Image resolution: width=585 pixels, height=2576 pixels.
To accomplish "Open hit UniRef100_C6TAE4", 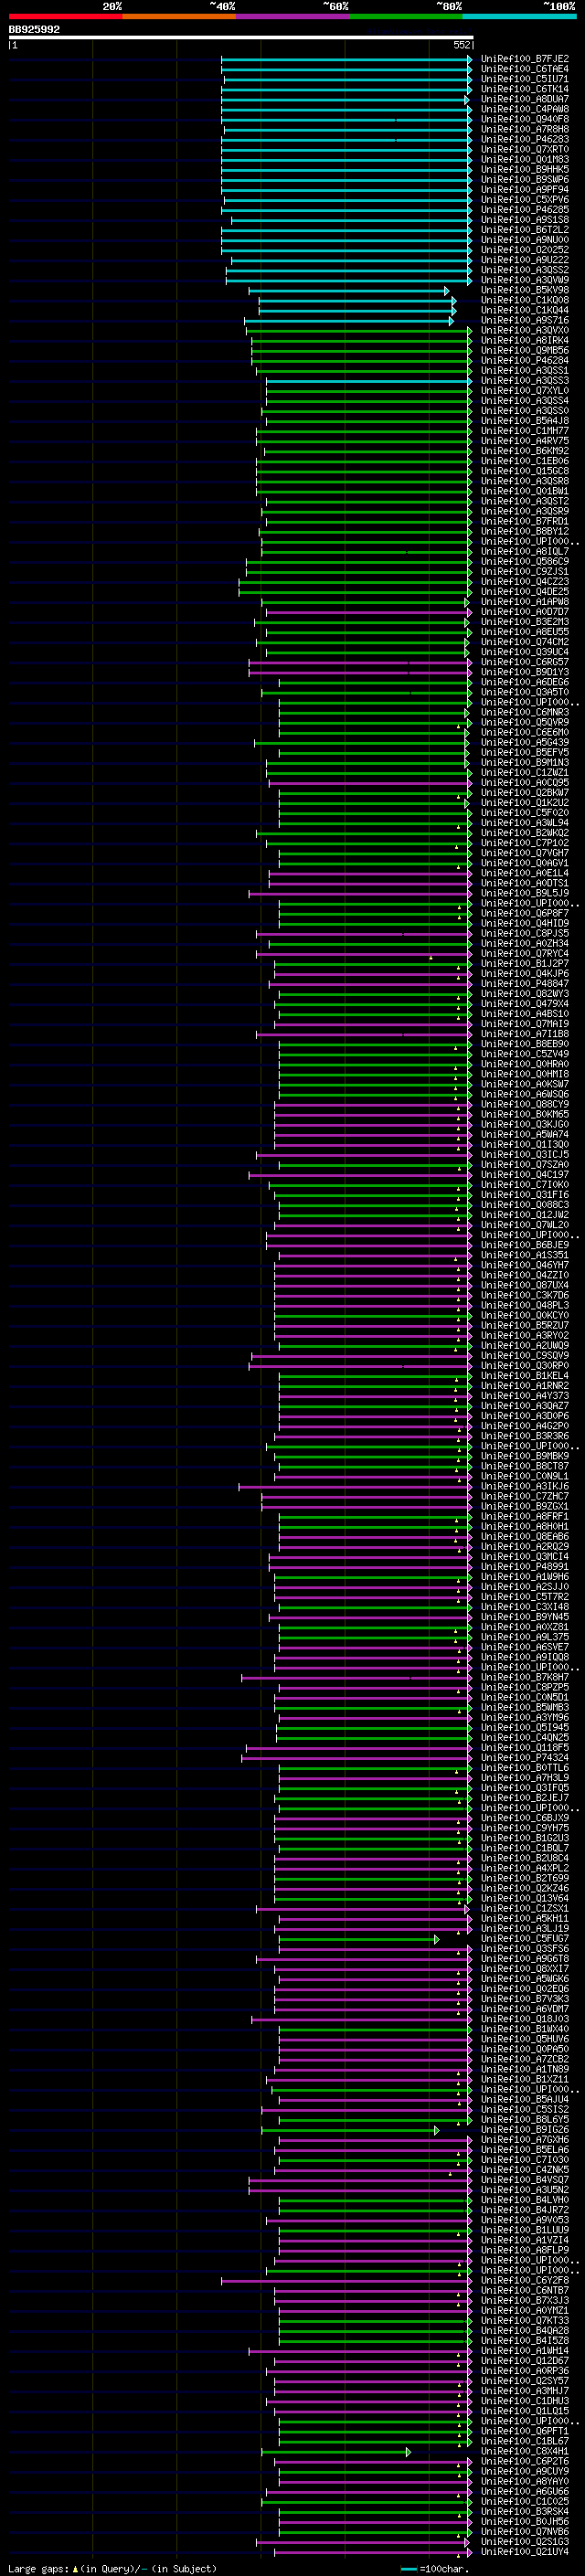I will pos(525,69).
